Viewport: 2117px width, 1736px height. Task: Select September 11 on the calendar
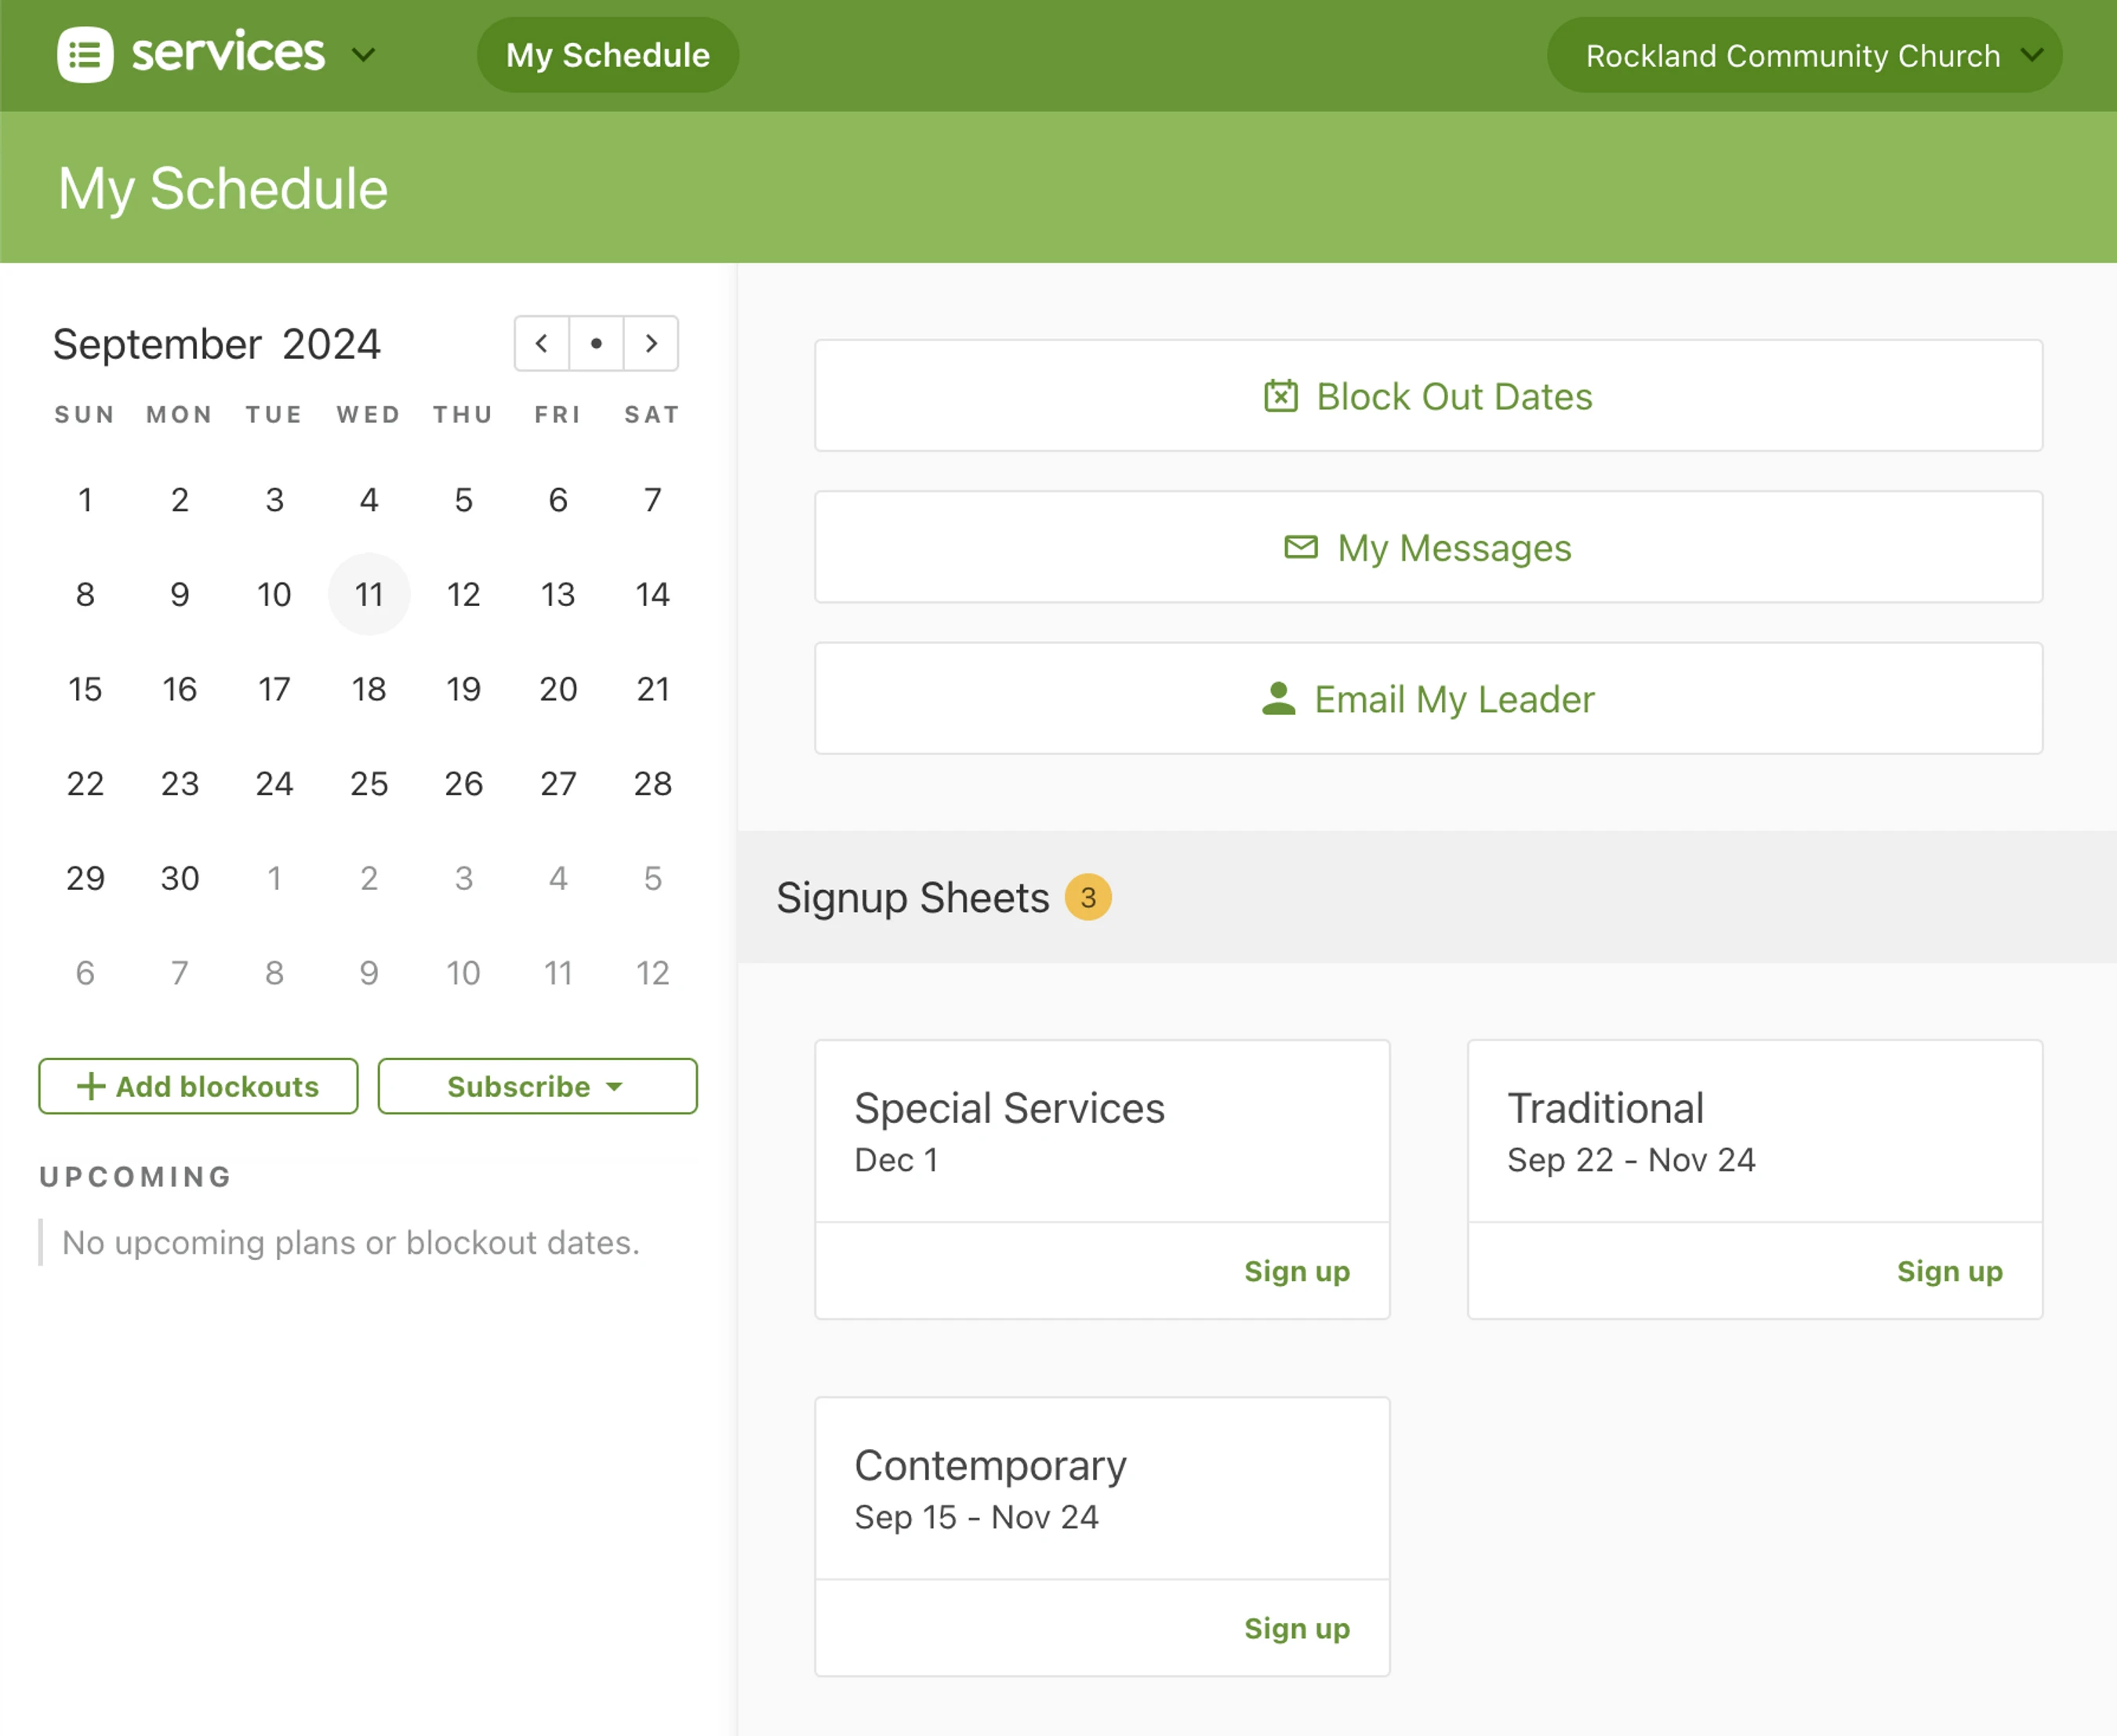click(369, 594)
